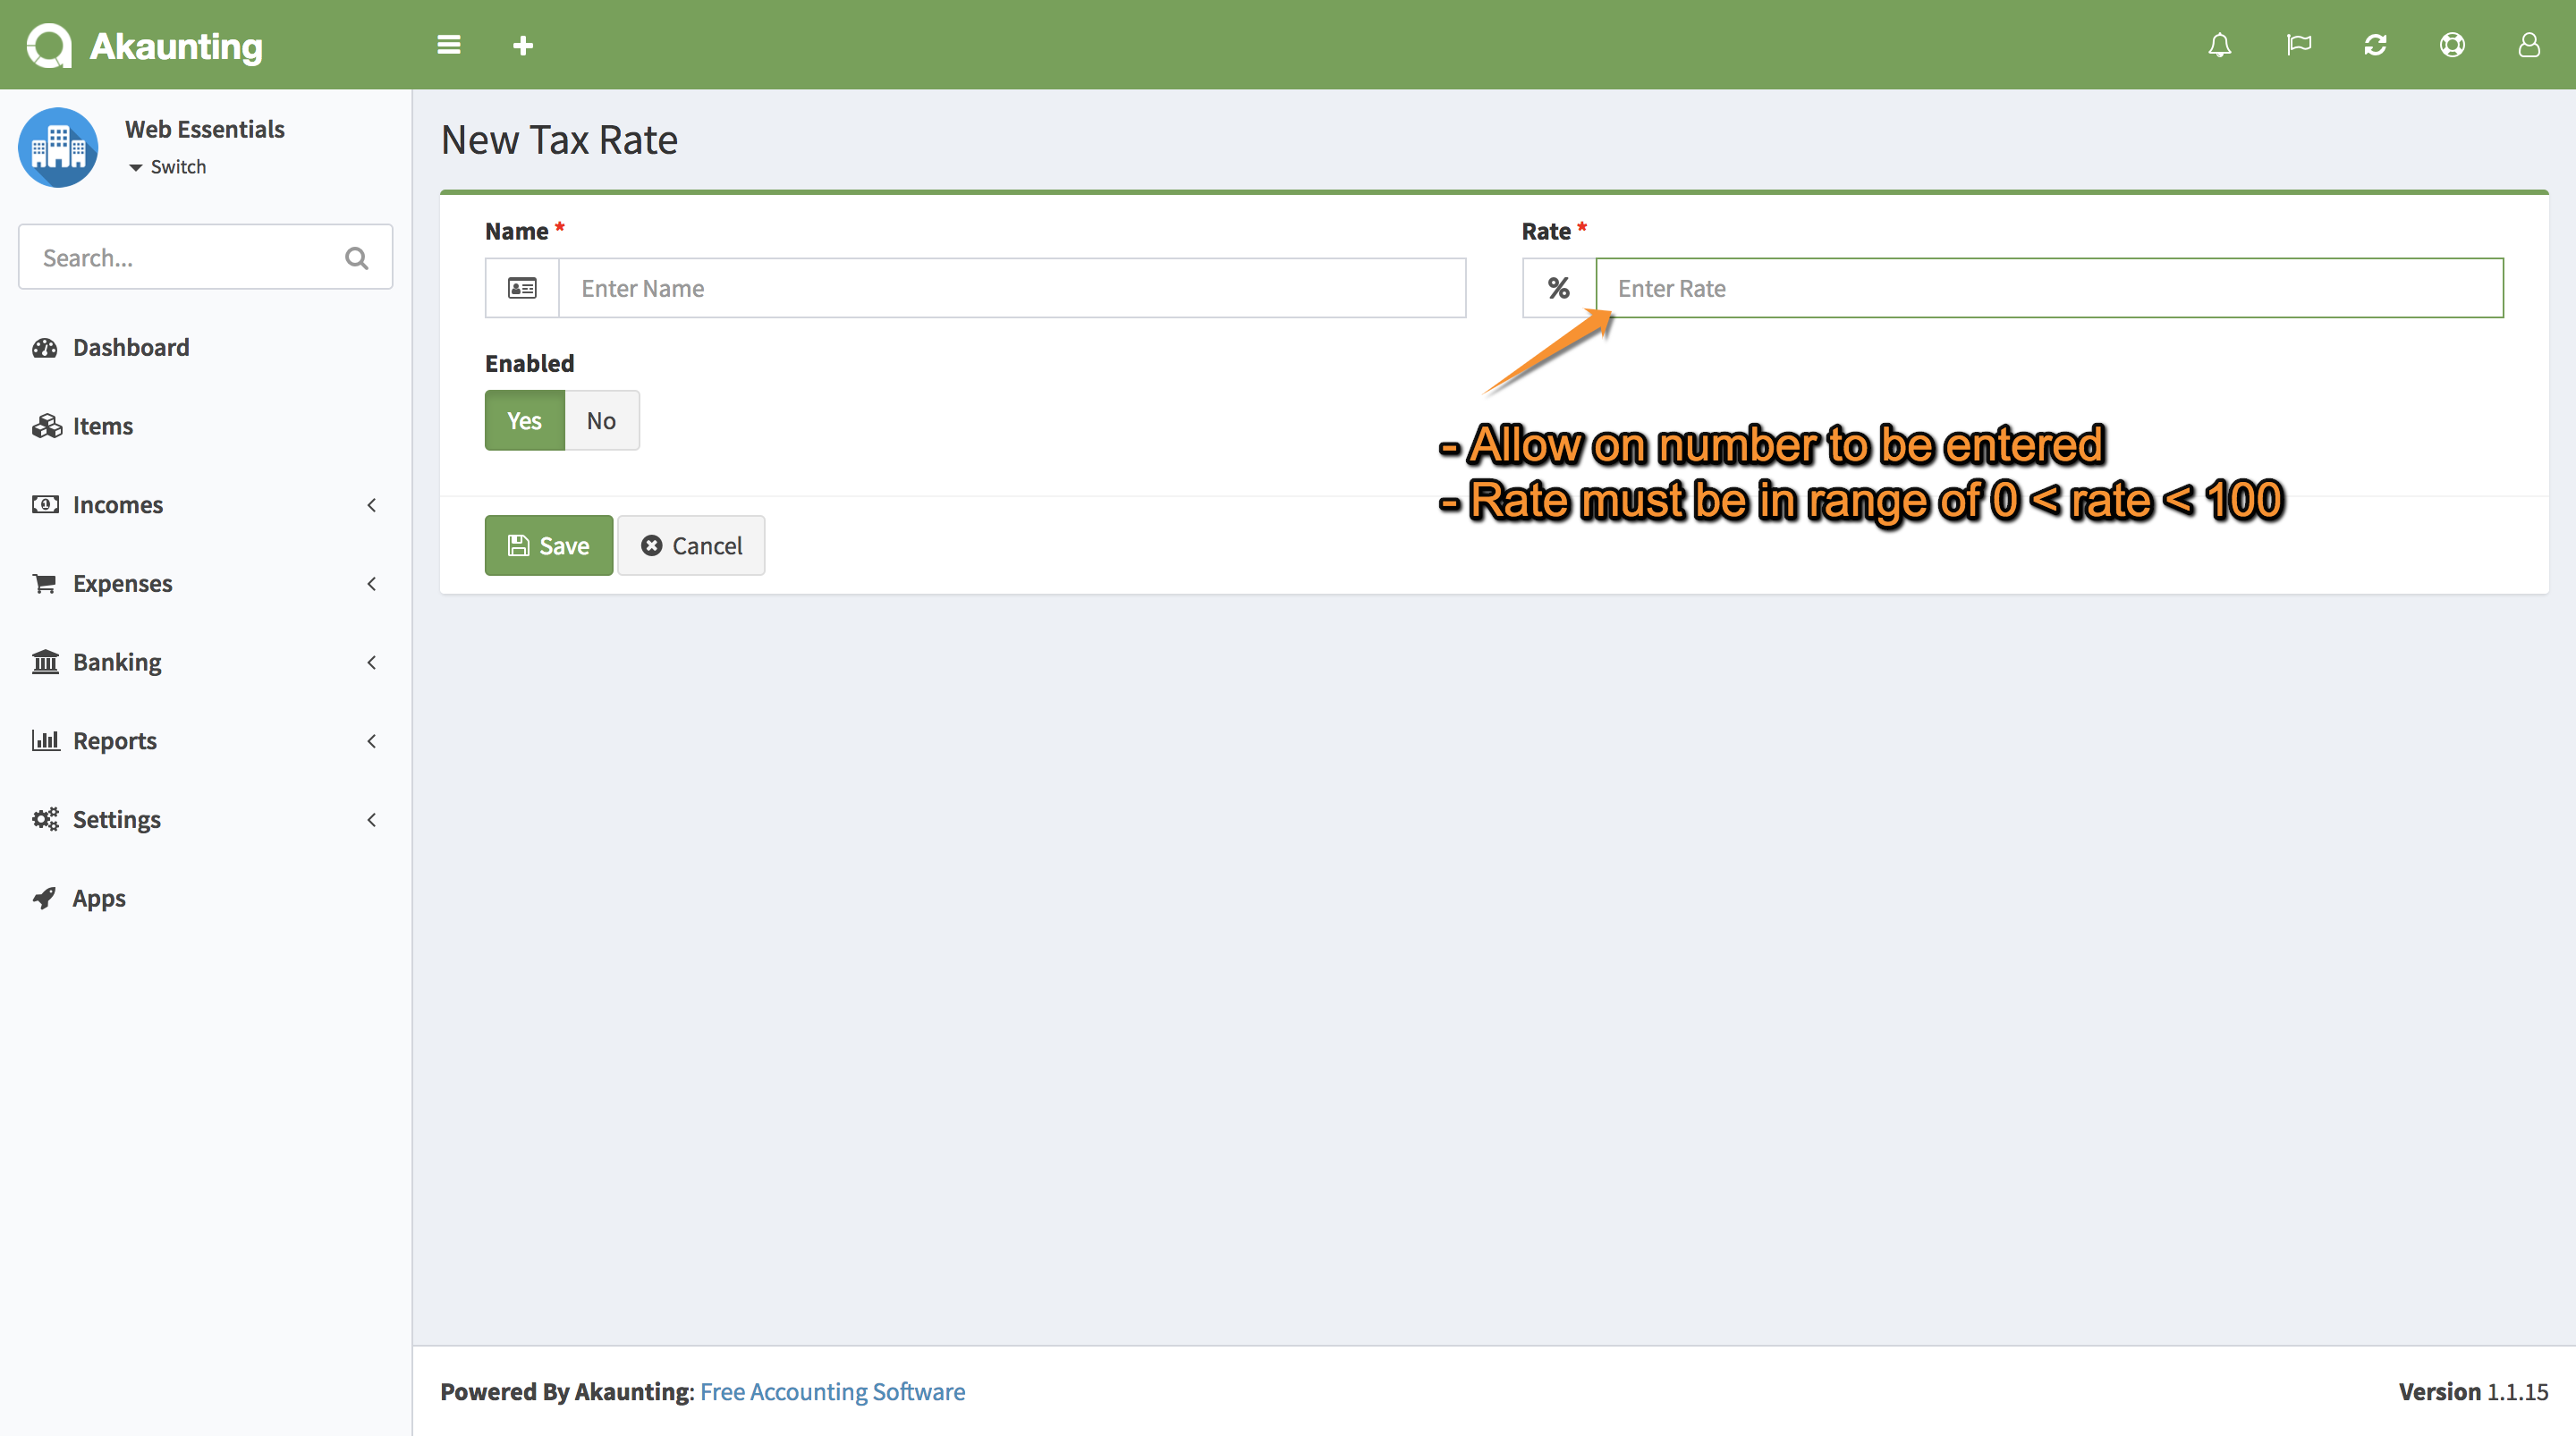Open the company Switch dropdown
2576x1436 pixels.
tap(166, 167)
